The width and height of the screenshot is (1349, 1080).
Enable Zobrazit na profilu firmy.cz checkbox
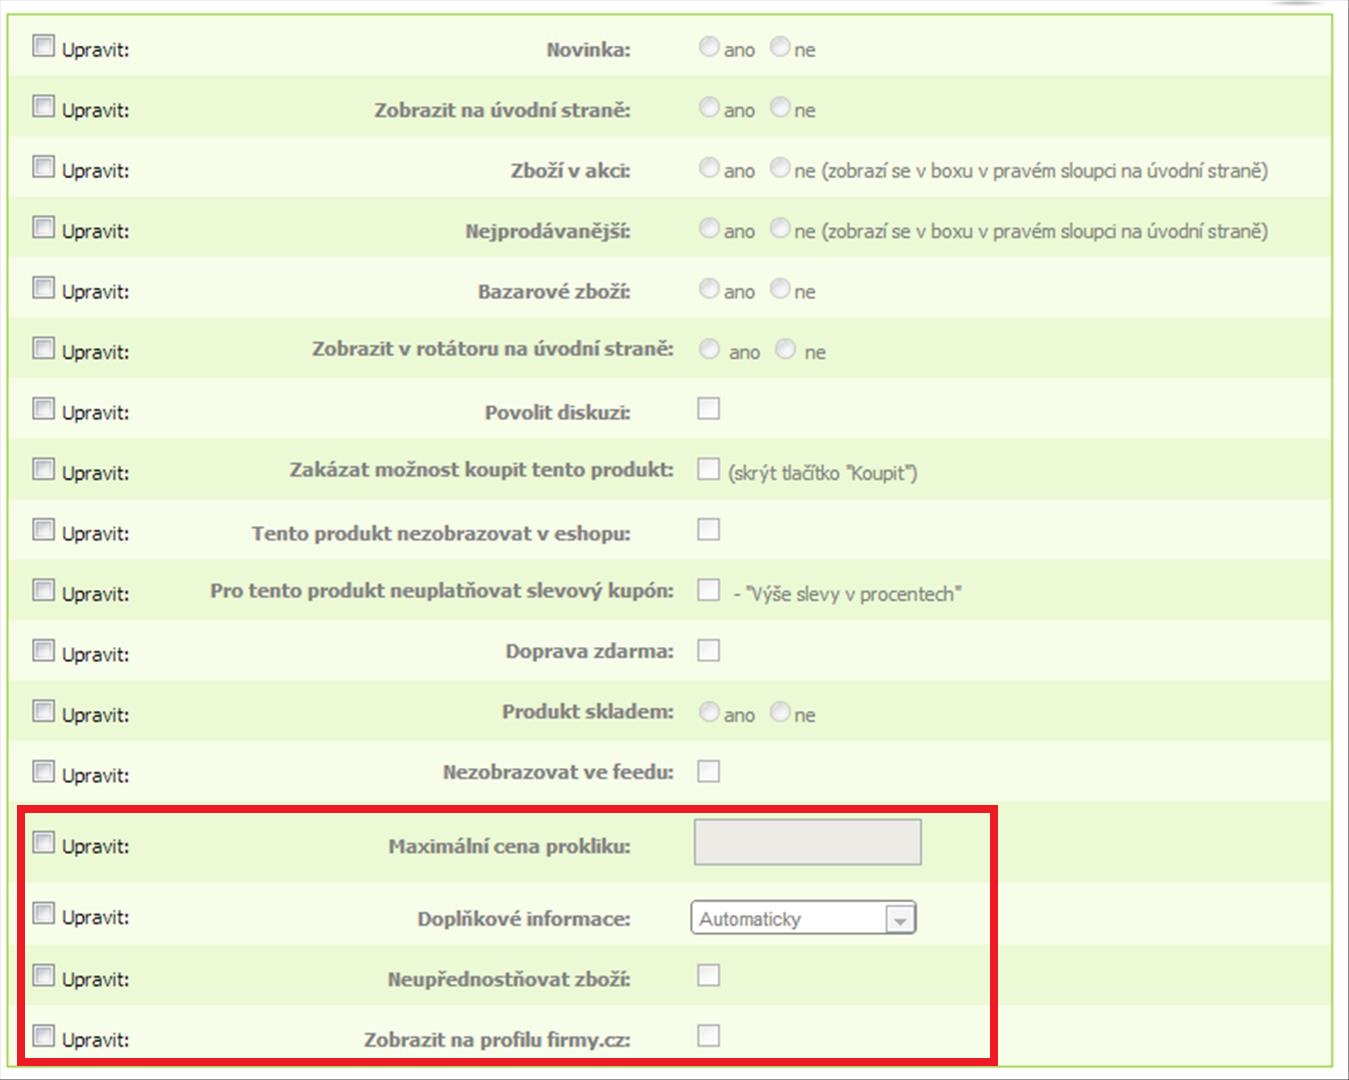(x=709, y=1036)
